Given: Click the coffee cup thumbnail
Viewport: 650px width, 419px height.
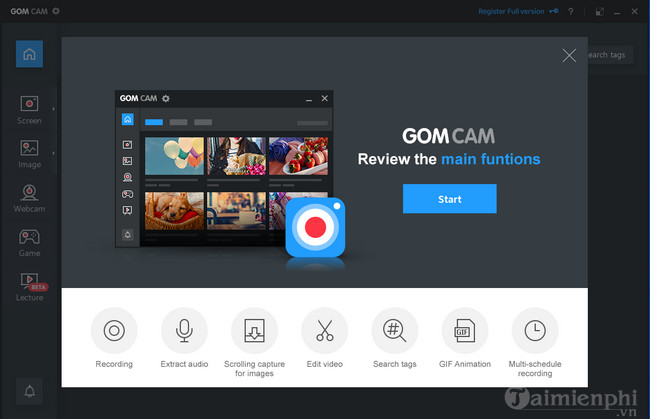Looking at the screenshot, I should [236, 211].
